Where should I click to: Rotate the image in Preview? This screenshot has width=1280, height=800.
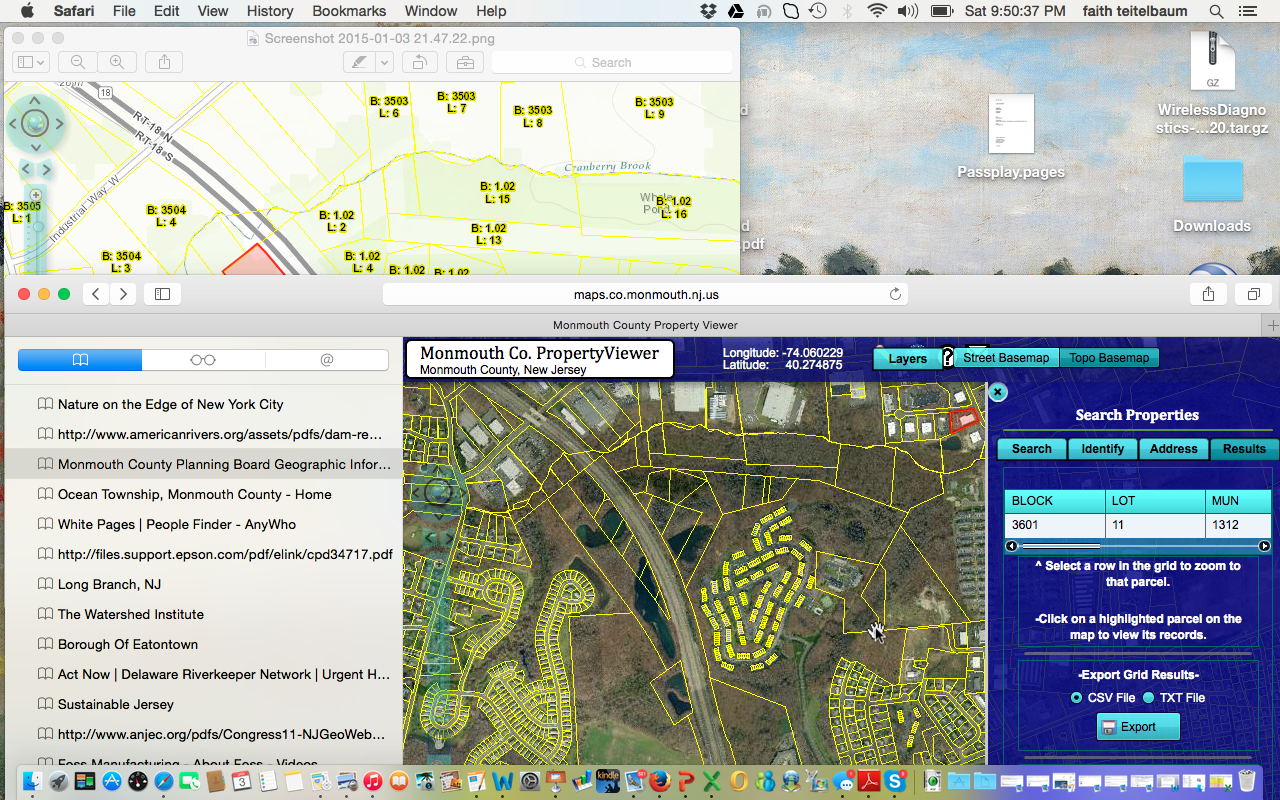tap(420, 62)
